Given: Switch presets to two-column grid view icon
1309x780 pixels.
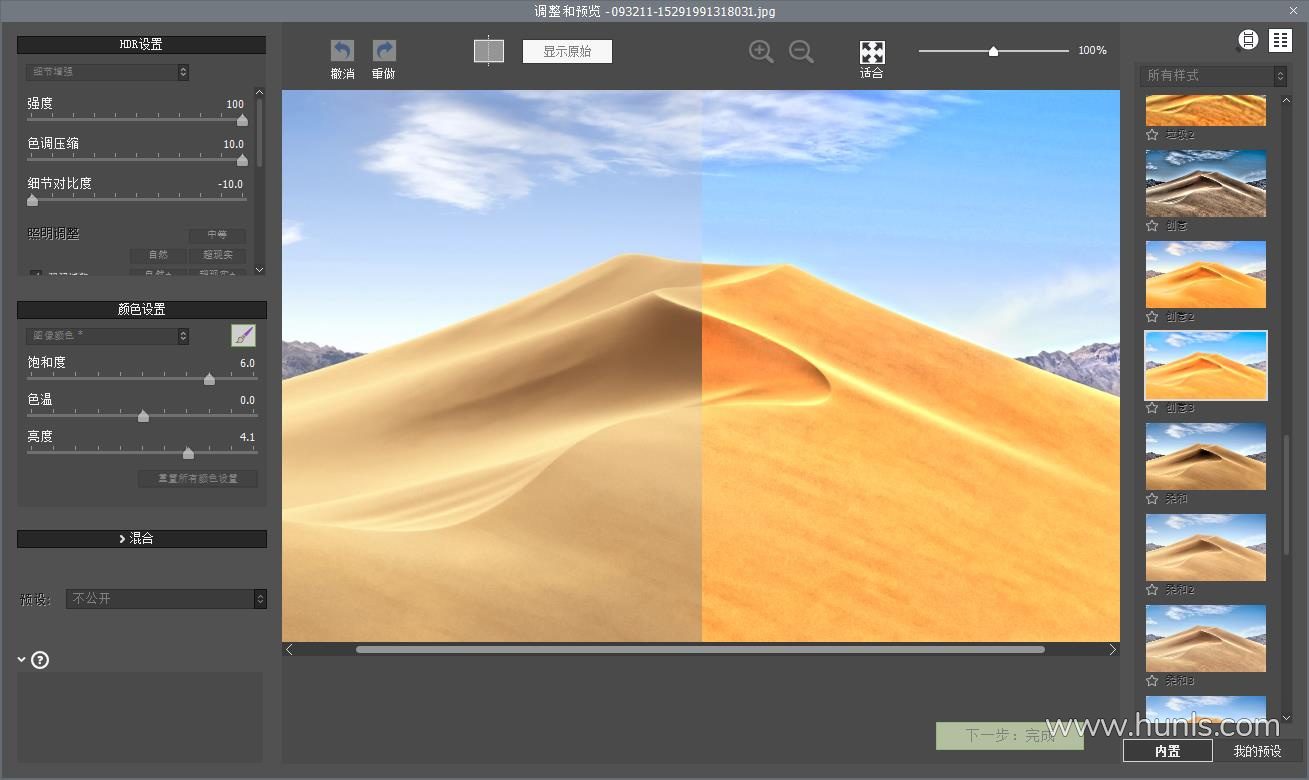Looking at the screenshot, I should [x=1281, y=40].
